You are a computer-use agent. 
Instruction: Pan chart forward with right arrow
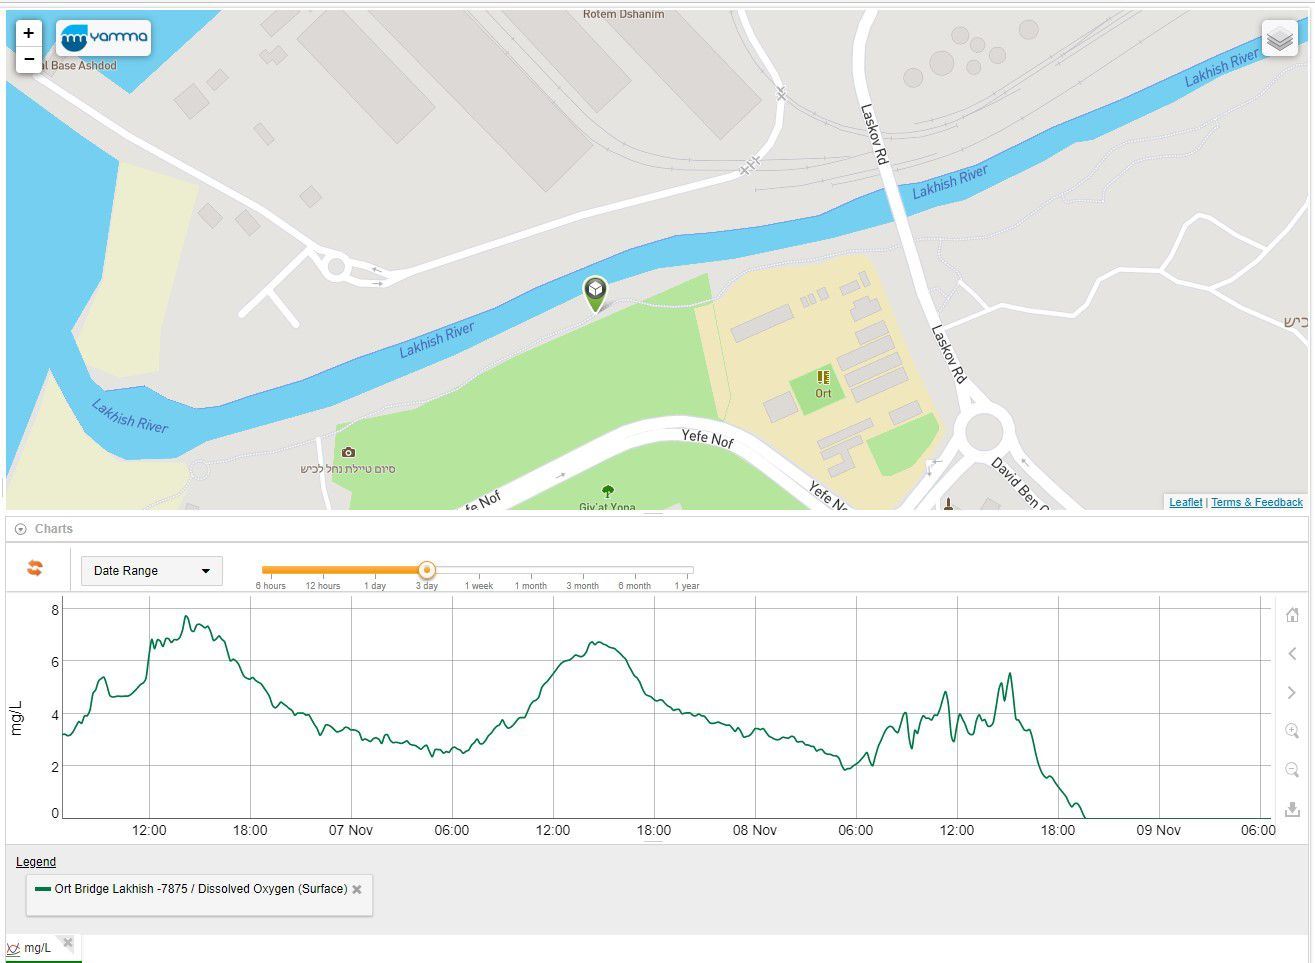(x=1292, y=692)
